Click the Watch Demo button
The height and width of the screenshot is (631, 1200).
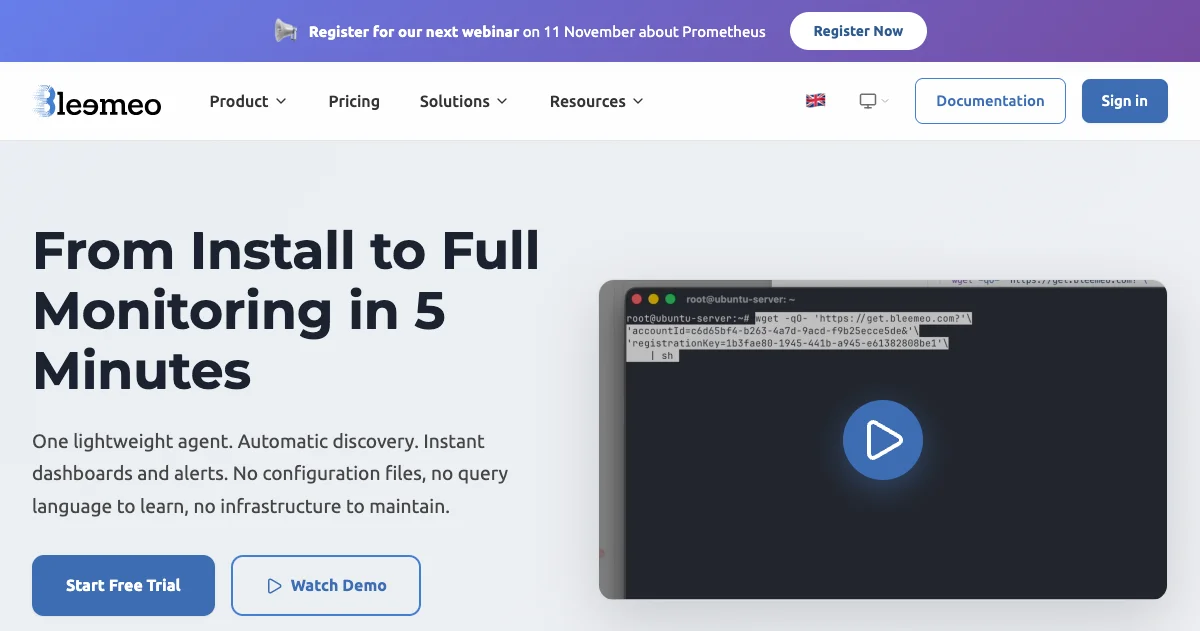coord(326,586)
